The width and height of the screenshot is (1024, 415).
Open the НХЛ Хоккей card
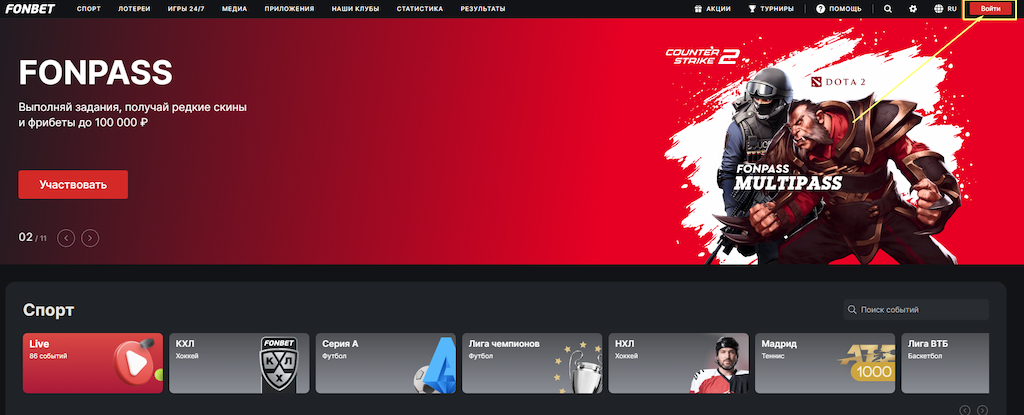pos(679,363)
